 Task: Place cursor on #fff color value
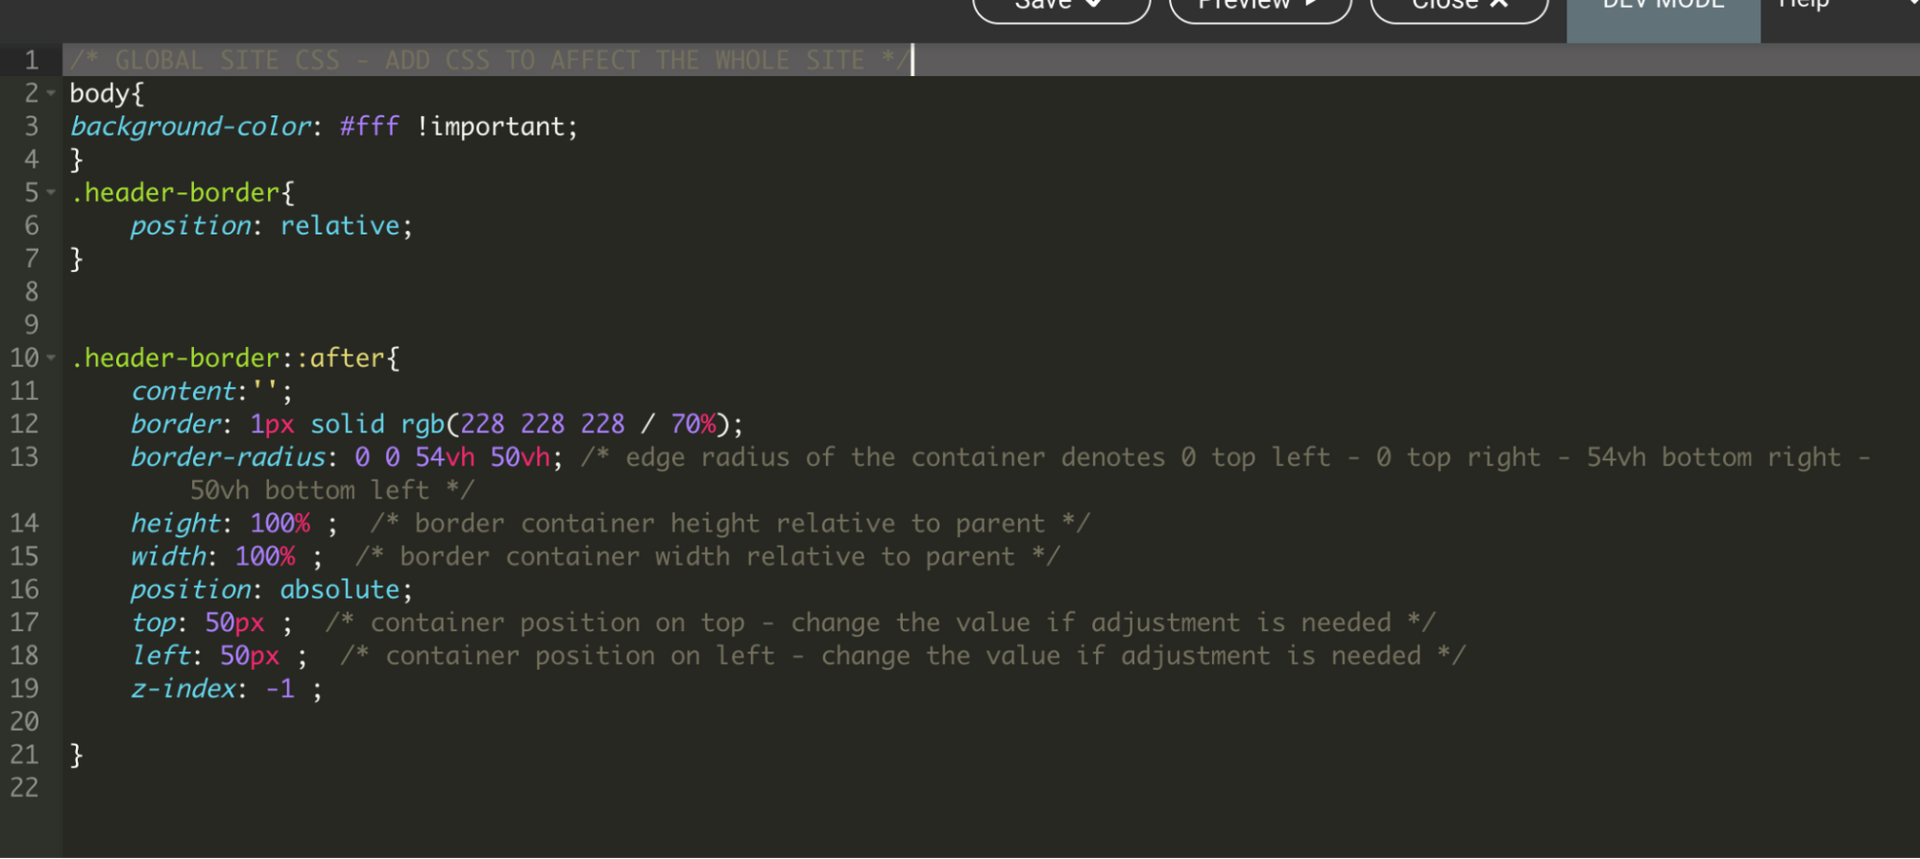pyautogui.click(x=369, y=127)
